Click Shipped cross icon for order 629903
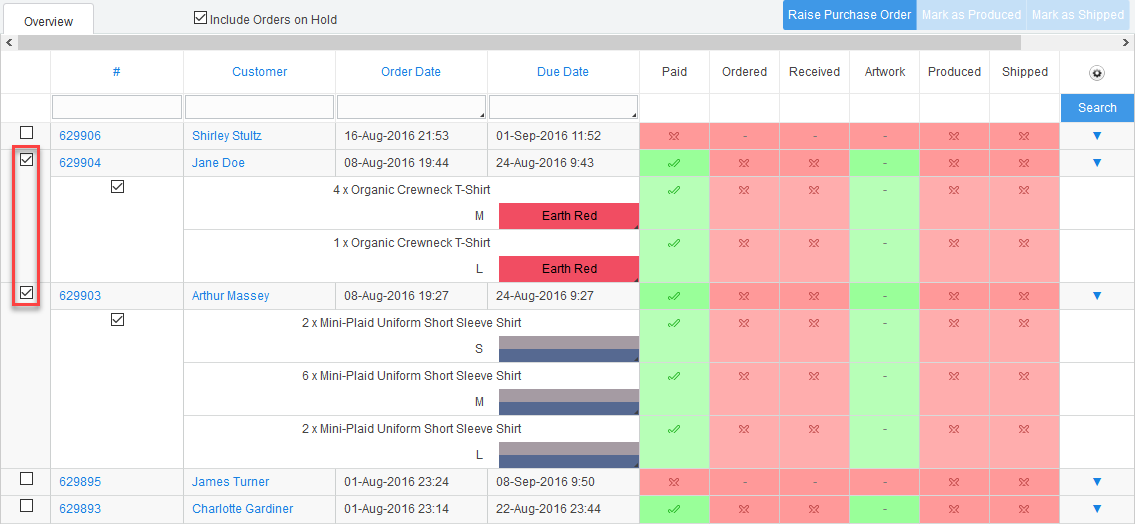The height and width of the screenshot is (524, 1135). click(1024, 296)
